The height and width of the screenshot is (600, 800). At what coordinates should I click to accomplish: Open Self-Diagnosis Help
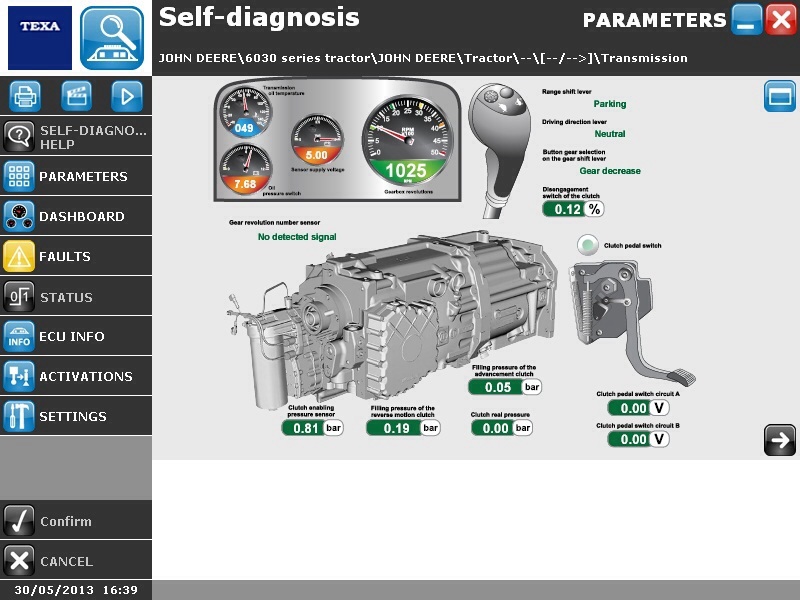click(76, 137)
